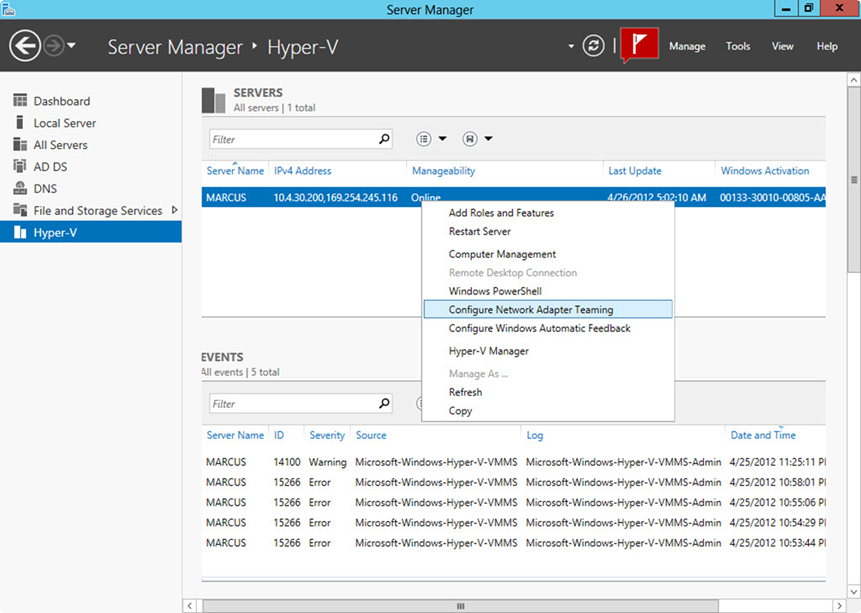This screenshot has height=613, width=861.
Task: Select Local Server in the navigation pane
Action: tap(65, 123)
